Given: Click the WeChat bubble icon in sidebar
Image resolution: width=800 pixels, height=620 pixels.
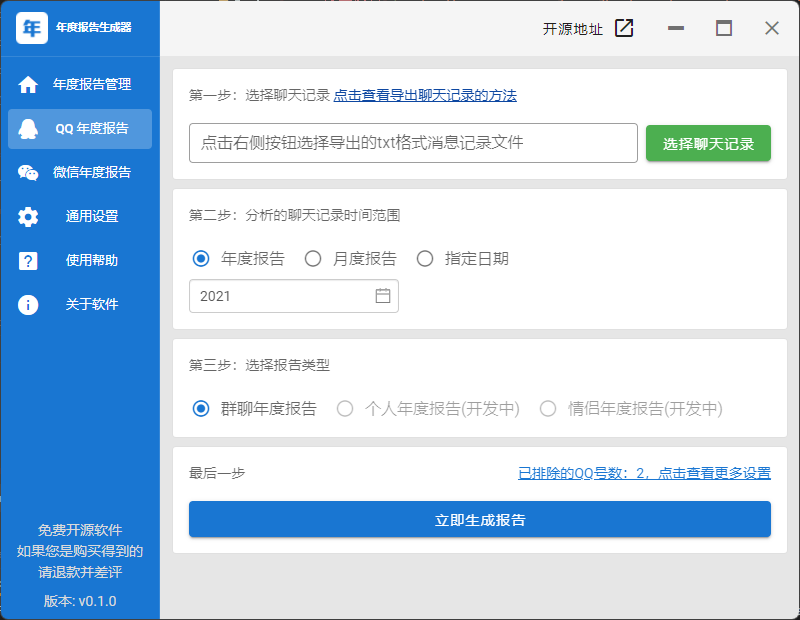Looking at the screenshot, I should tap(28, 173).
